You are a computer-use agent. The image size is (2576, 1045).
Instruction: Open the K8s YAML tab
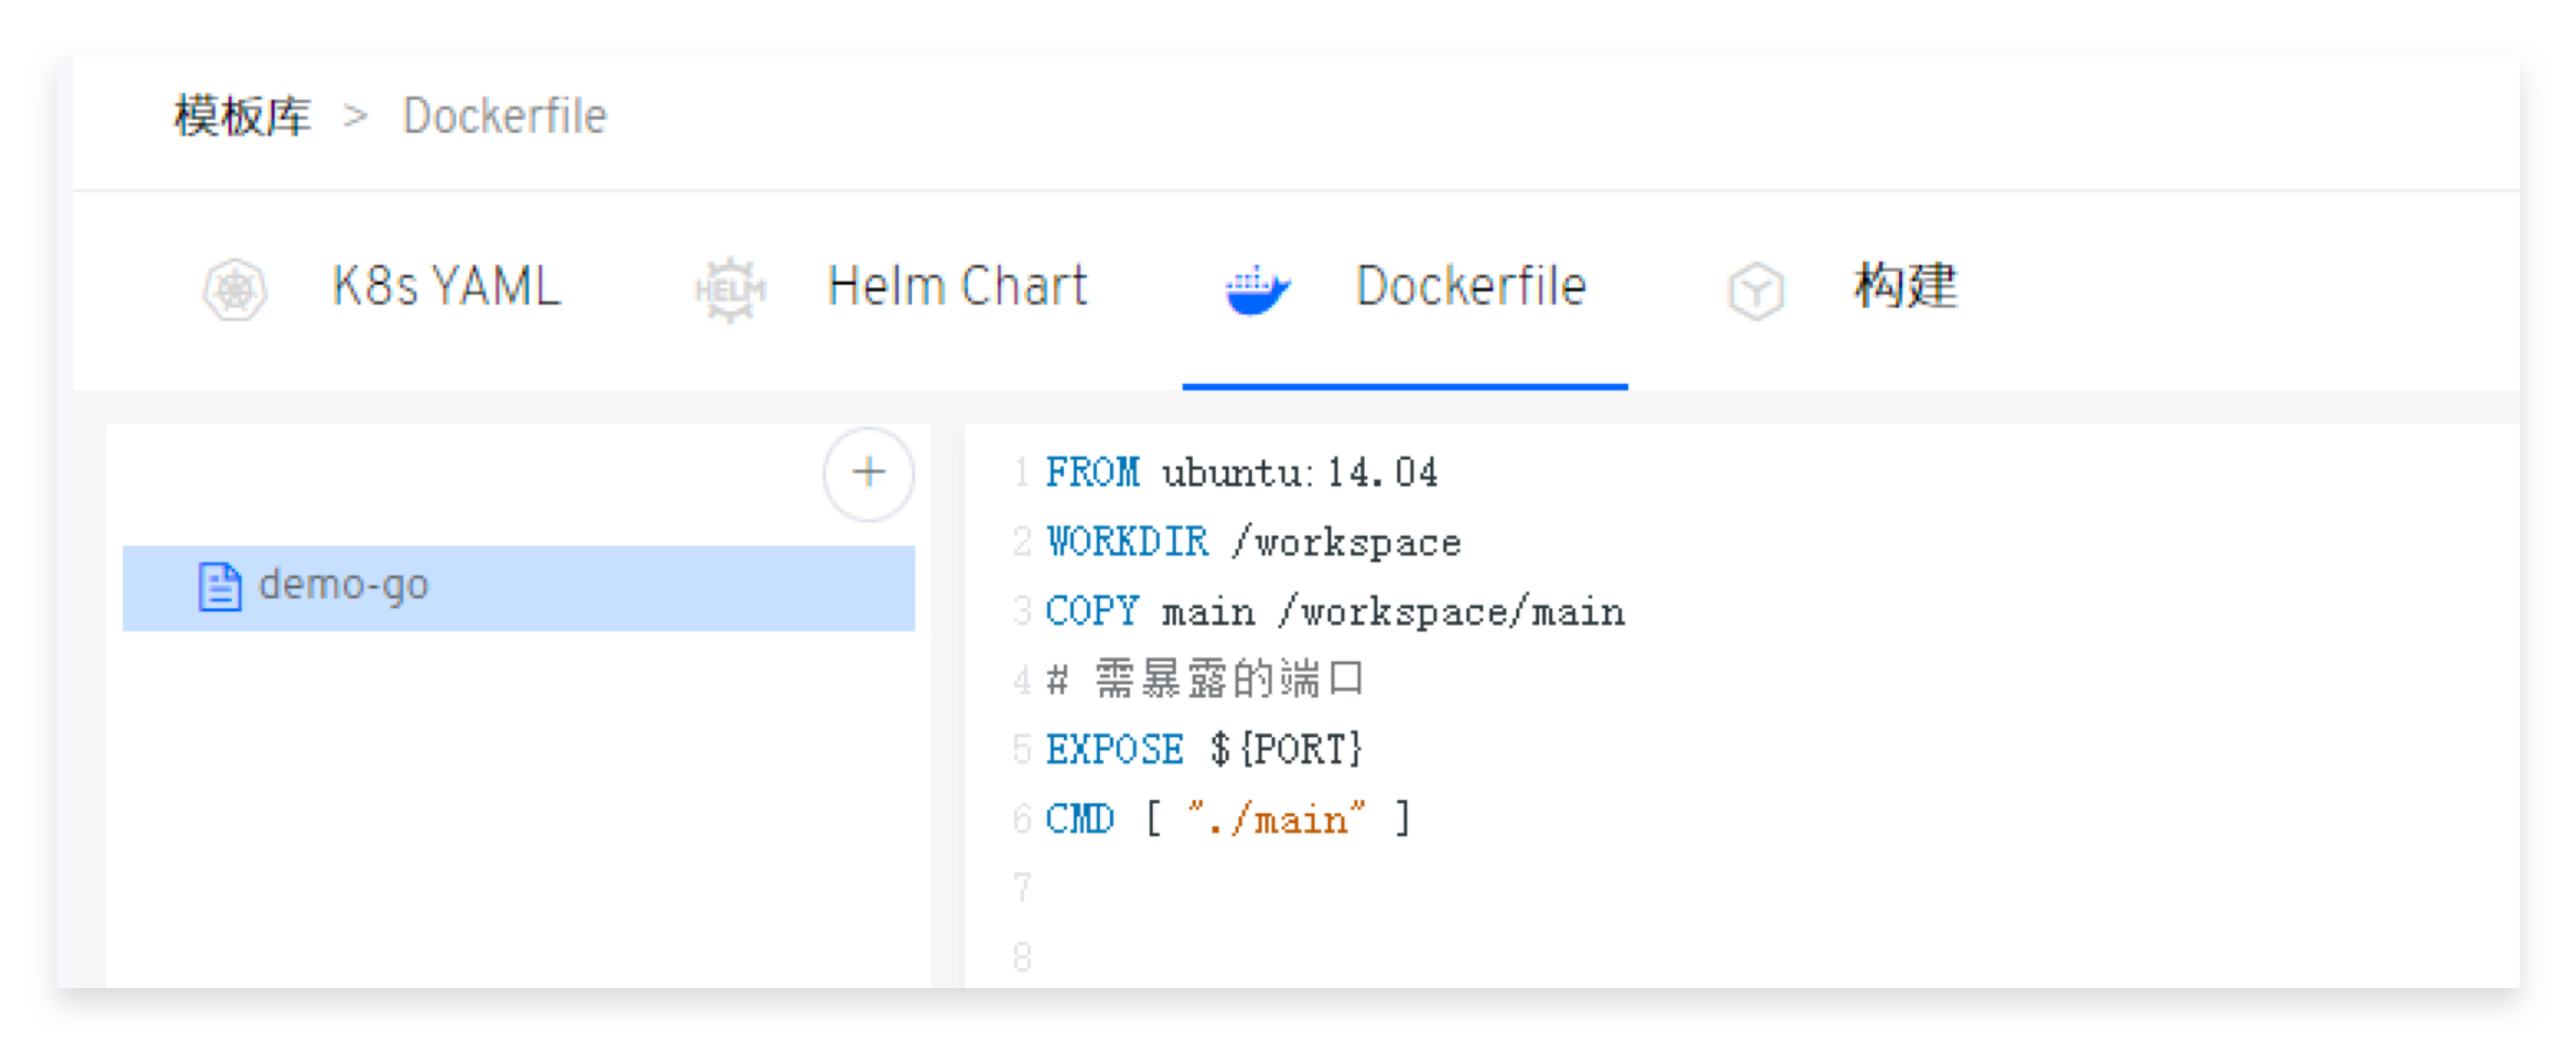coord(446,287)
